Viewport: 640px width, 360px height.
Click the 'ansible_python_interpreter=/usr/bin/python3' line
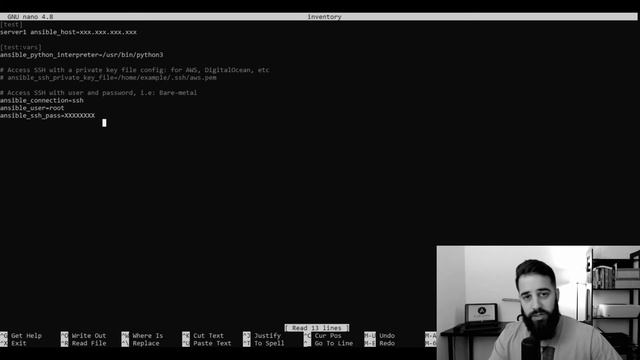pos(82,55)
